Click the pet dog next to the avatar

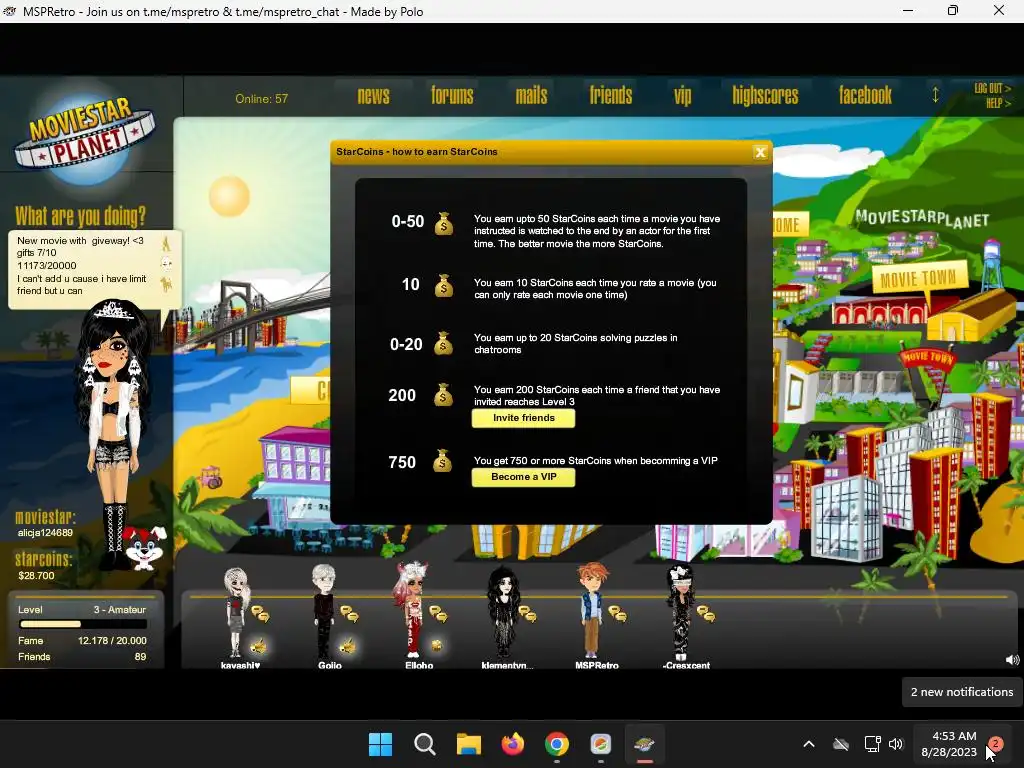tap(144, 547)
